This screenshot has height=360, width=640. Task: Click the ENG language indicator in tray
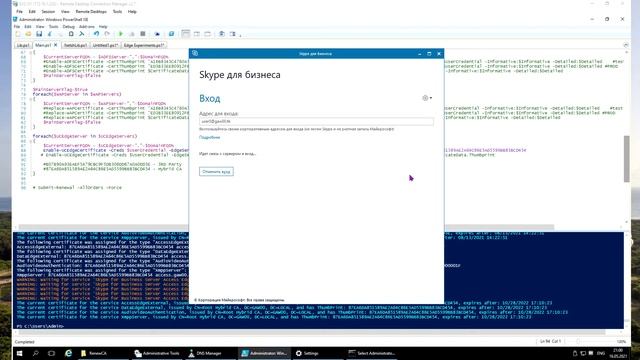pos(601,353)
